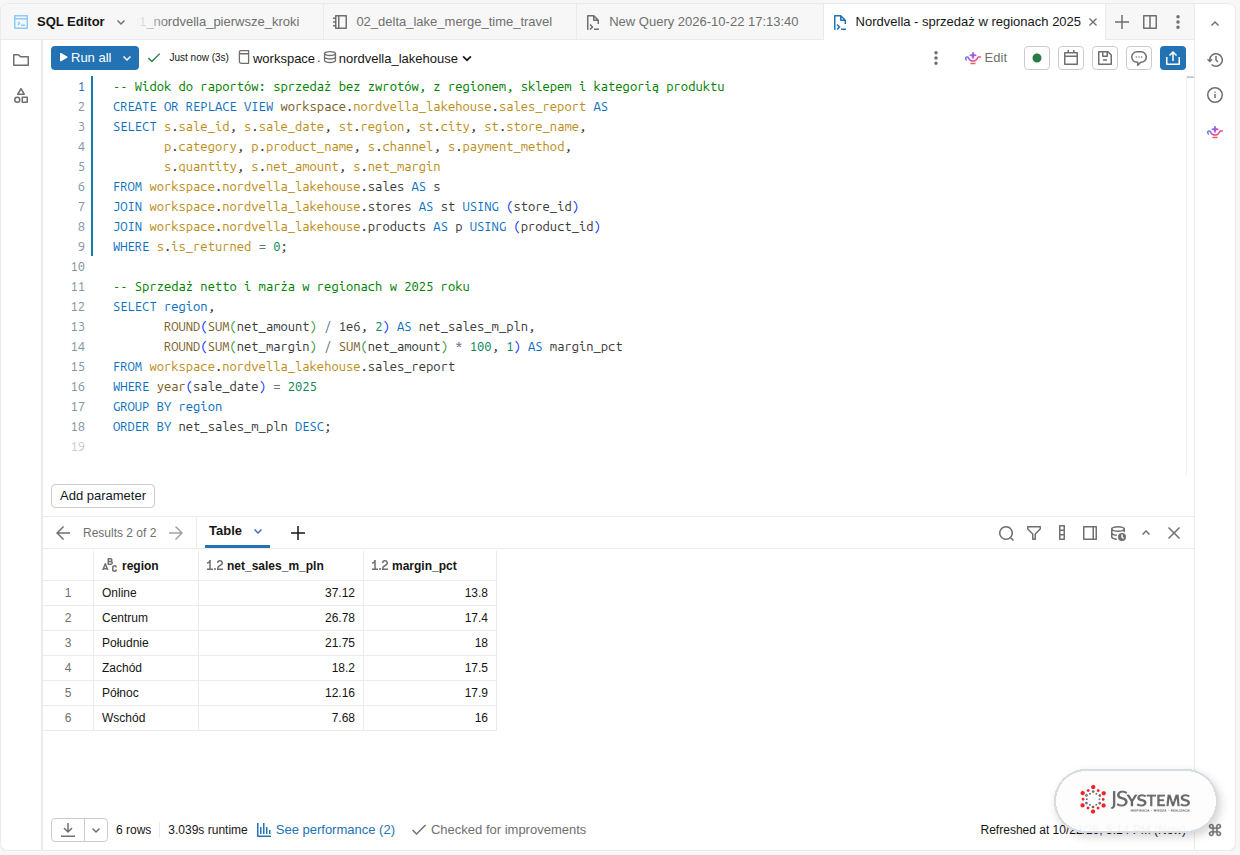Open the Table tab dropdown chevron
This screenshot has width=1240, height=855.
pyautogui.click(x=258, y=531)
